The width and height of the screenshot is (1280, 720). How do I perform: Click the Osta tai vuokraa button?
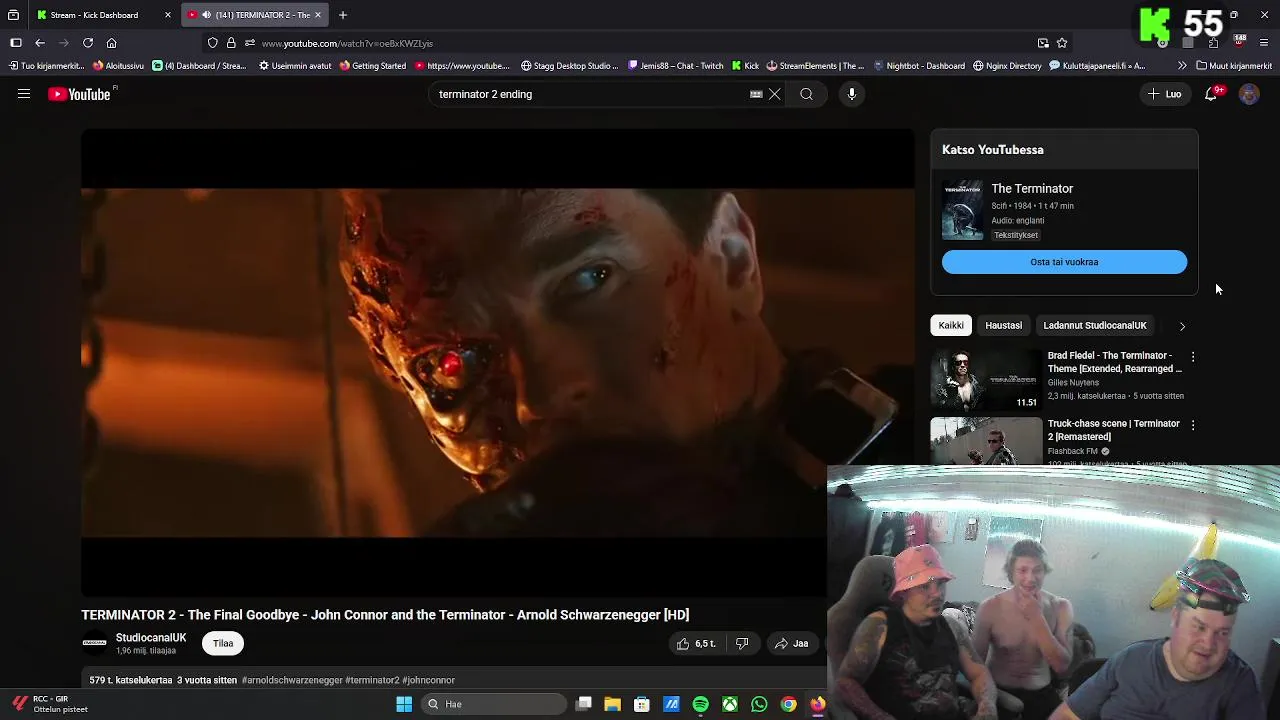[x=1064, y=262]
